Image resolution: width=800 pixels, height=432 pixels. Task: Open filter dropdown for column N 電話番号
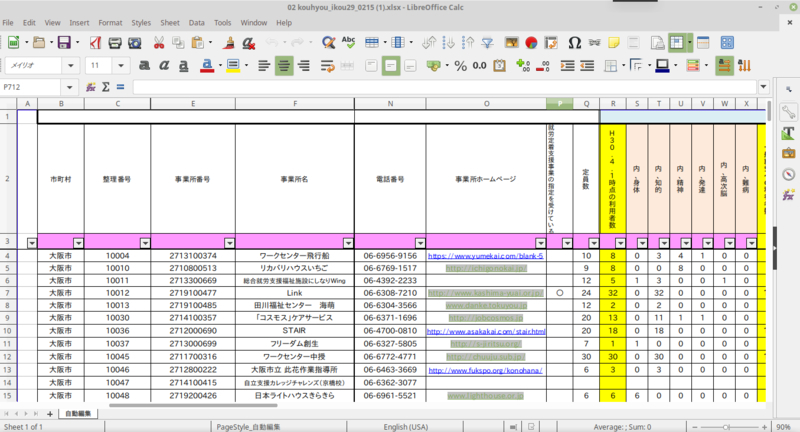pyautogui.click(x=420, y=243)
